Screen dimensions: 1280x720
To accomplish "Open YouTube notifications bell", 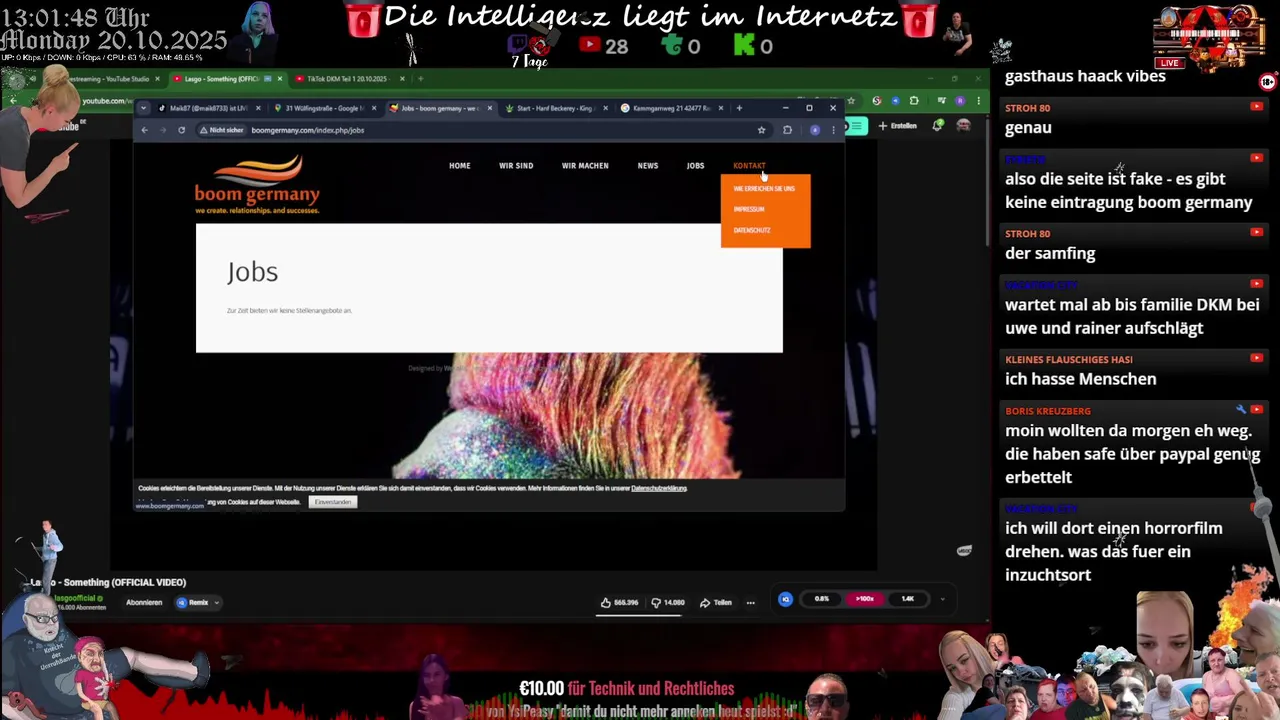I will [938, 126].
